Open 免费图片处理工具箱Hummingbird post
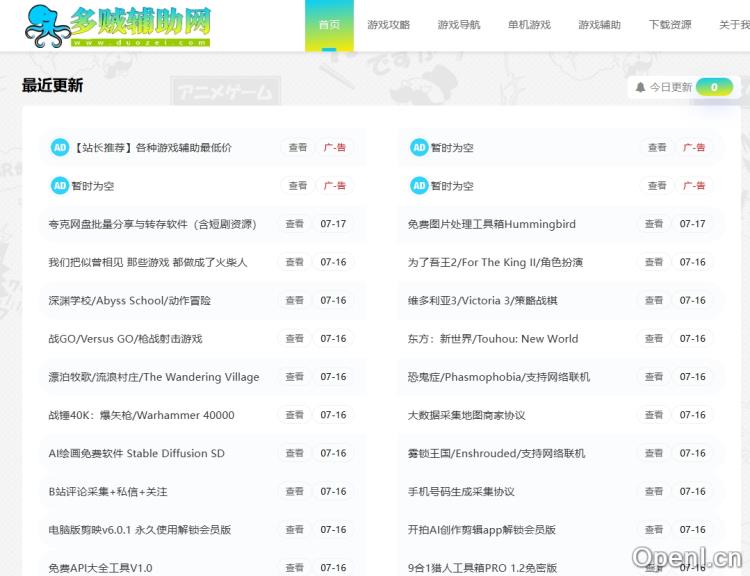Image resolution: width=750 pixels, height=576 pixels. click(491, 224)
